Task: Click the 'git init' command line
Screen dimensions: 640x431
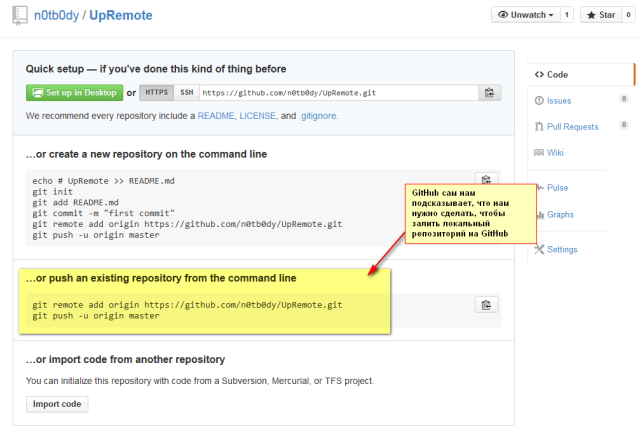Action: coord(53,192)
